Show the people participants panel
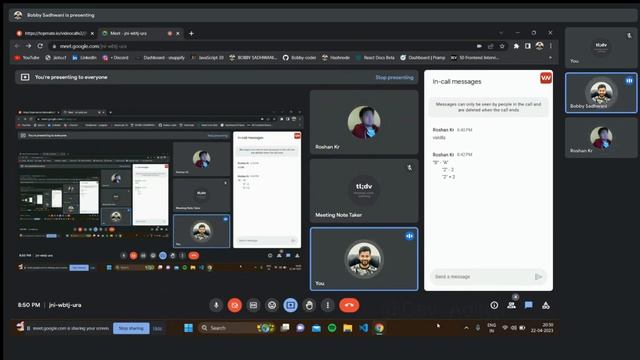The image size is (640, 360). (x=511, y=305)
